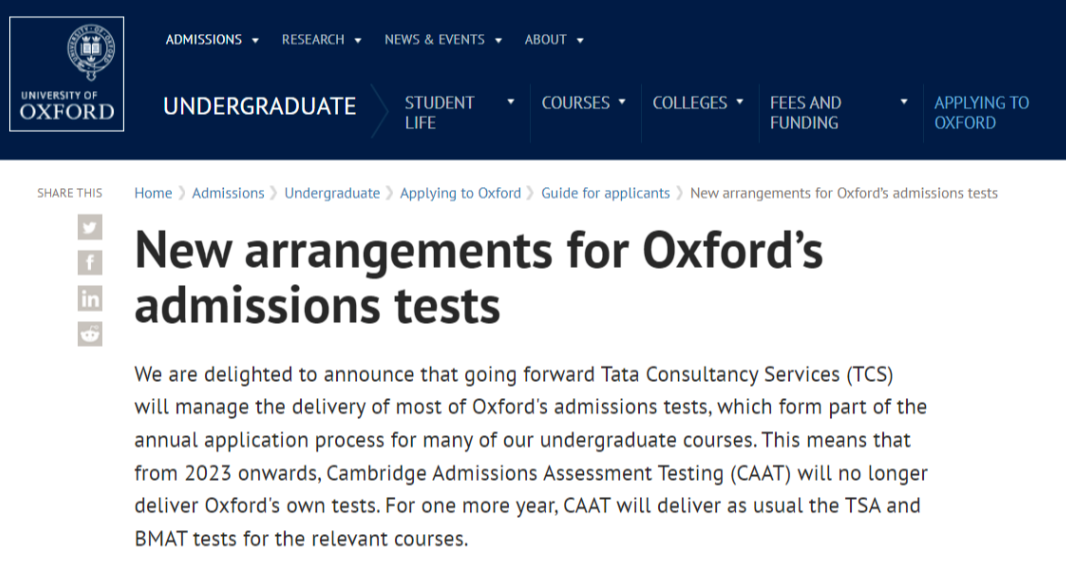Expand the Admissions dropdown arrow

click(256, 41)
